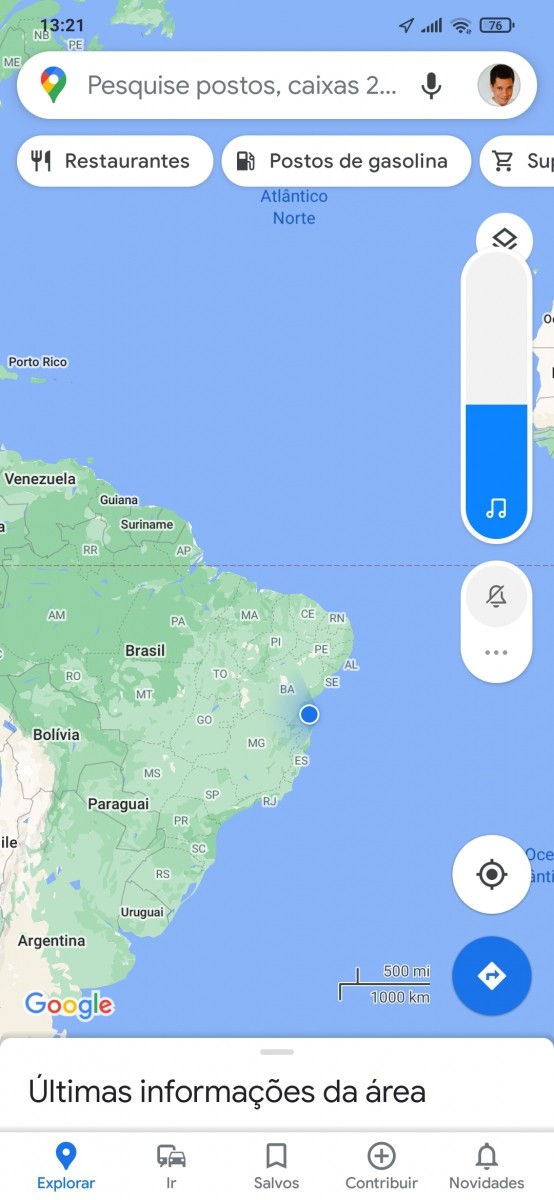Open the three-dot volume options
The image size is (554, 1200).
click(x=496, y=652)
